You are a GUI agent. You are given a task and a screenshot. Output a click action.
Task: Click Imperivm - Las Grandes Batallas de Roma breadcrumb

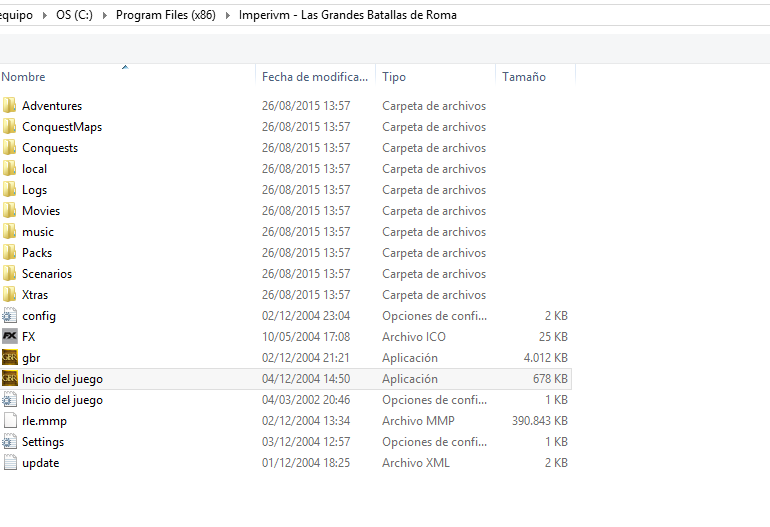click(x=348, y=15)
